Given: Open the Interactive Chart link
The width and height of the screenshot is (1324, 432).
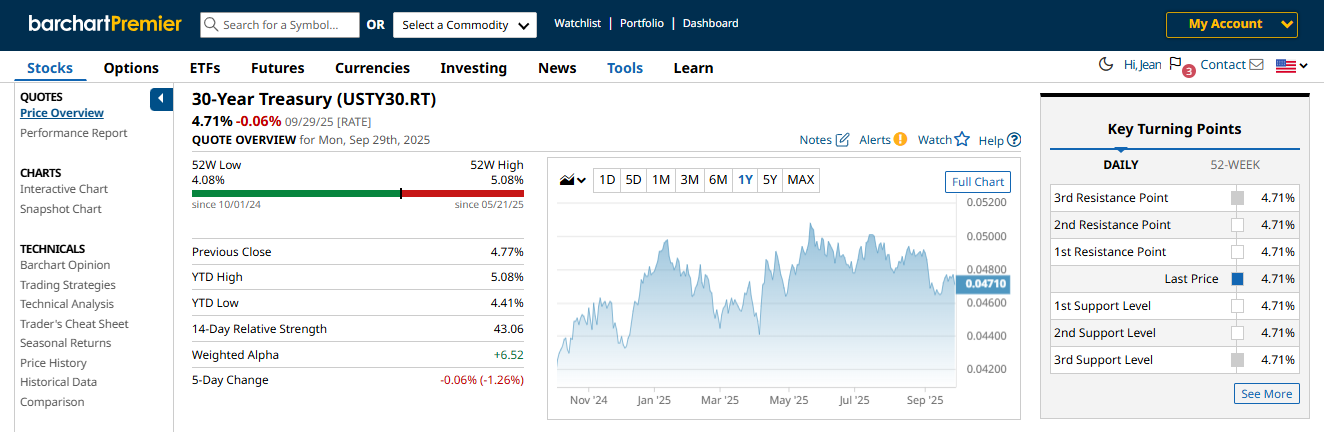Looking at the screenshot, I should pyautogui.click(x=64, y=189).
